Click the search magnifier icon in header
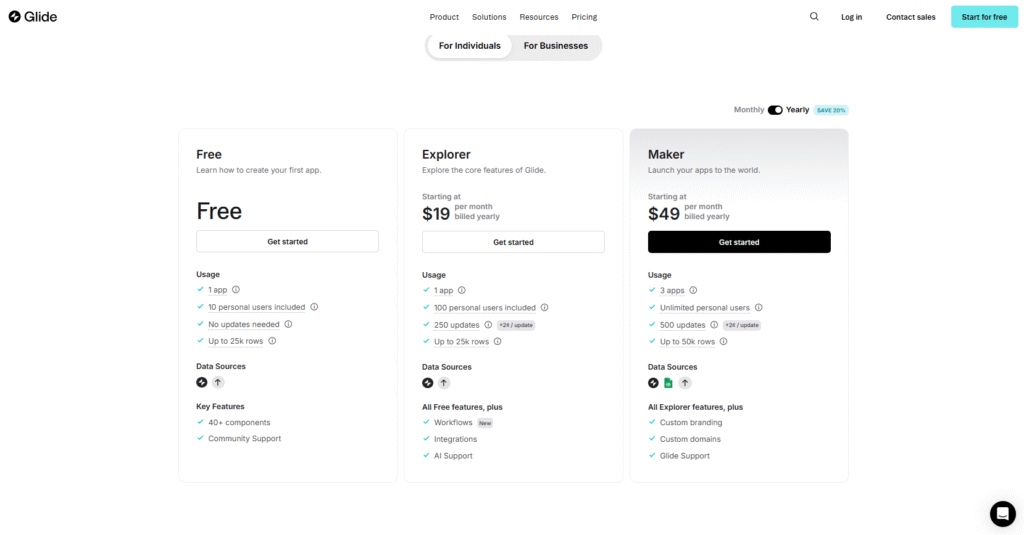The height and width of the screenshot is (535, 1024). [814, 17]
